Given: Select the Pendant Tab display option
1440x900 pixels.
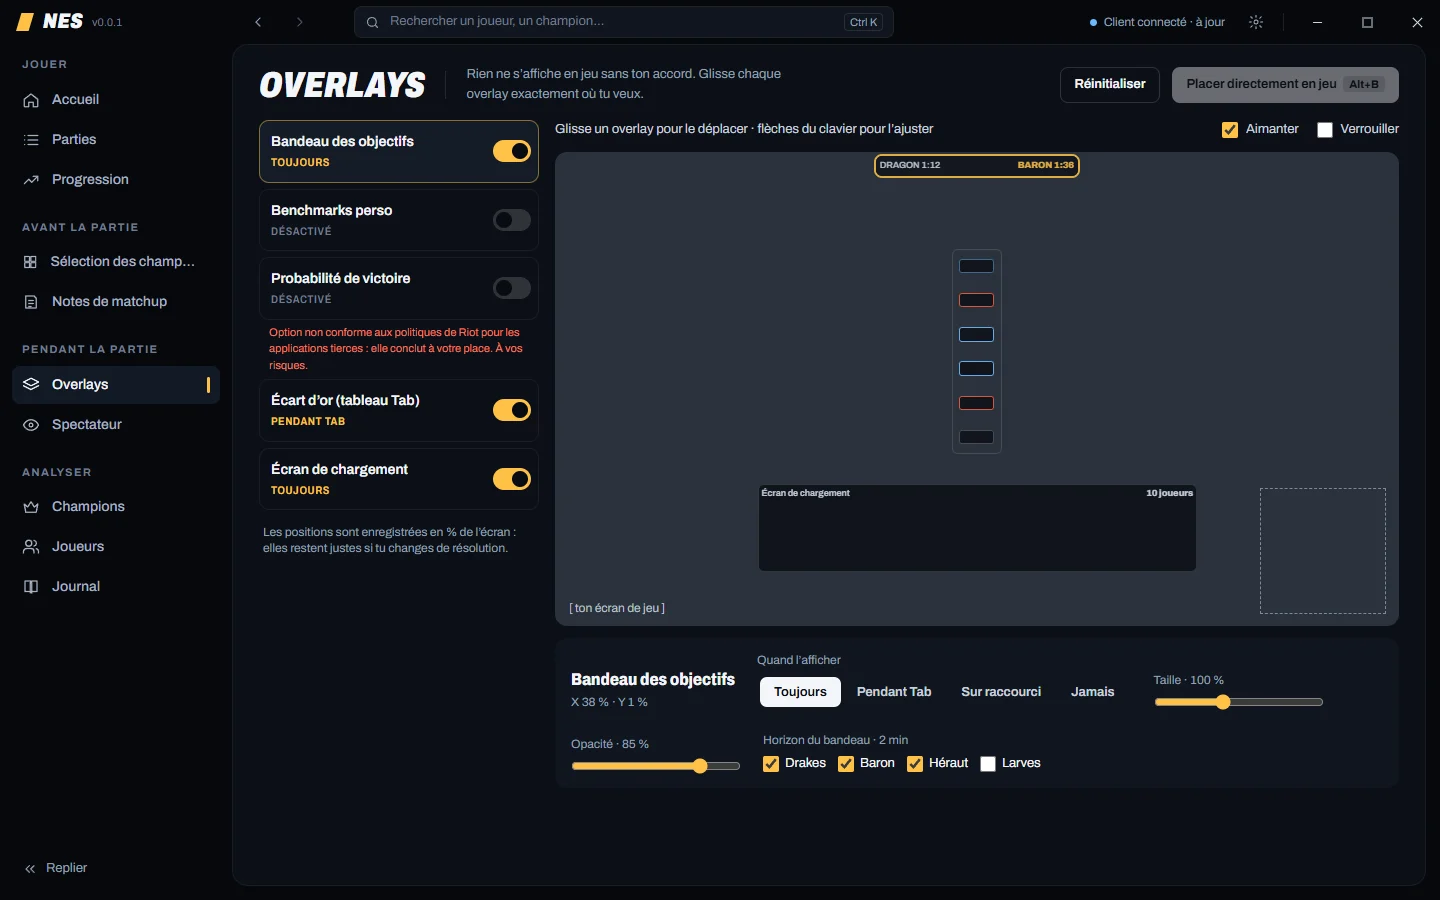Looking at the screenshot, I should pyautogui.click(x=894, y=692).
